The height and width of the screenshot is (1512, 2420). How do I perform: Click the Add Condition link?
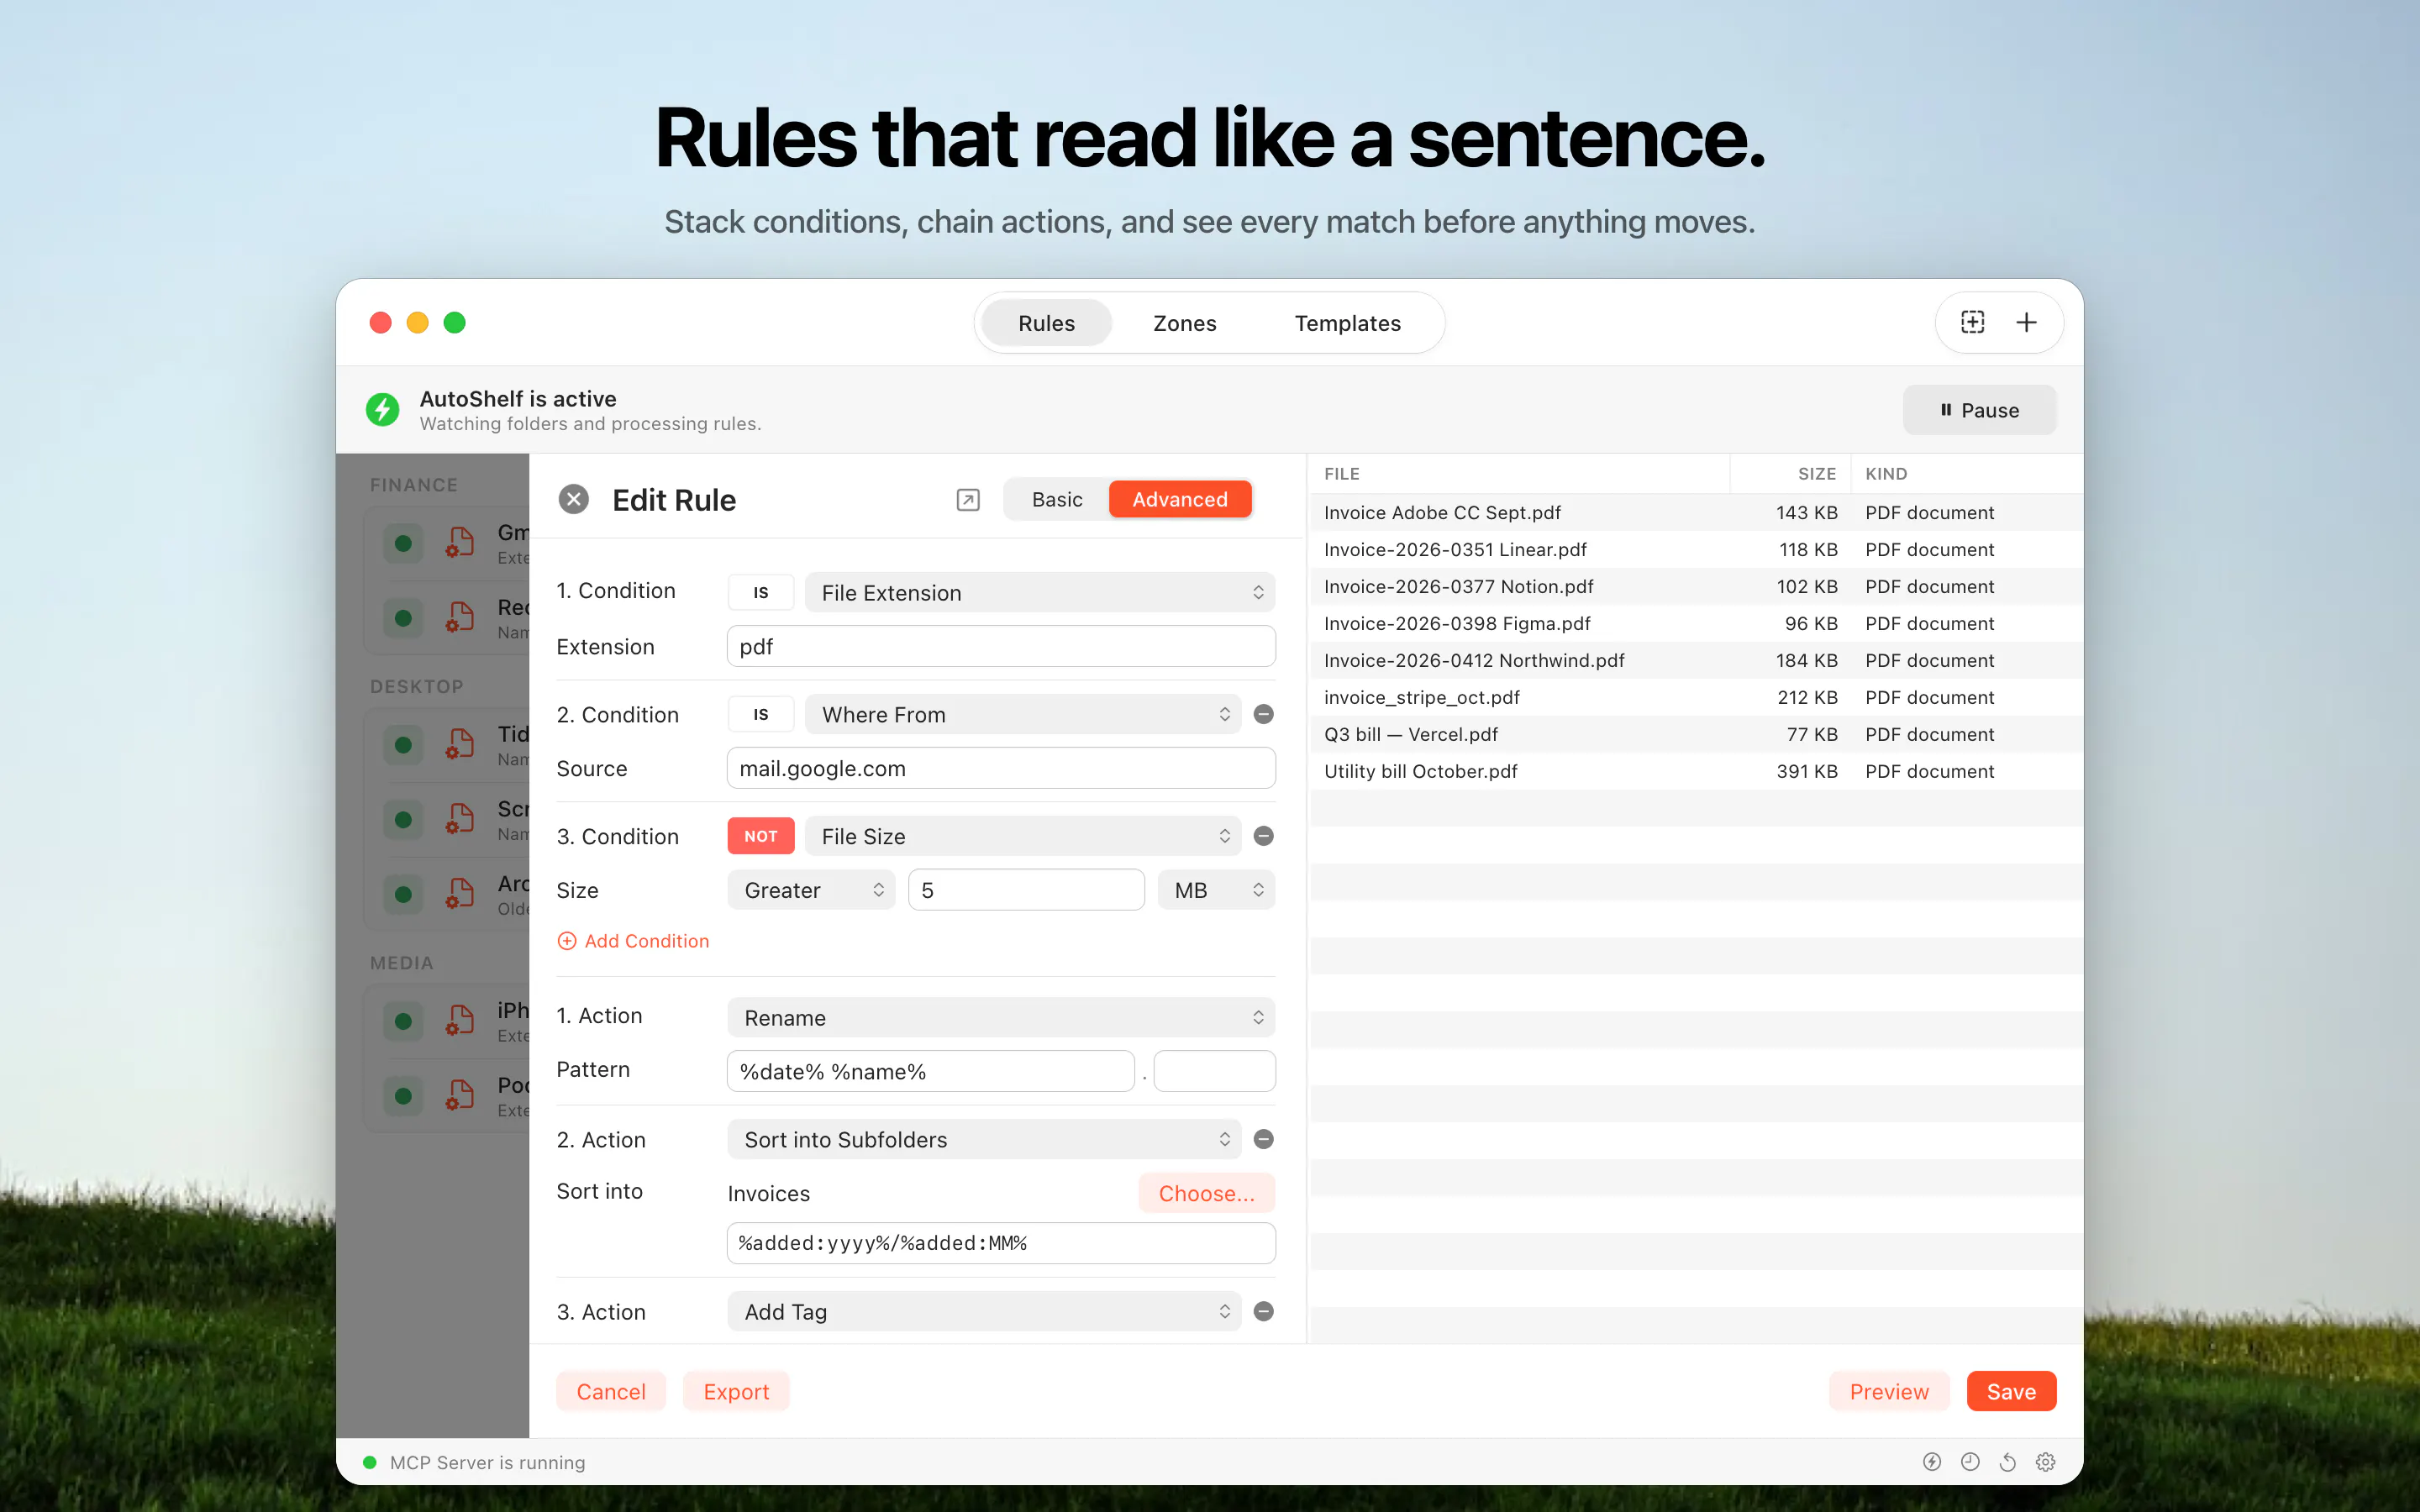coord(633,941)
